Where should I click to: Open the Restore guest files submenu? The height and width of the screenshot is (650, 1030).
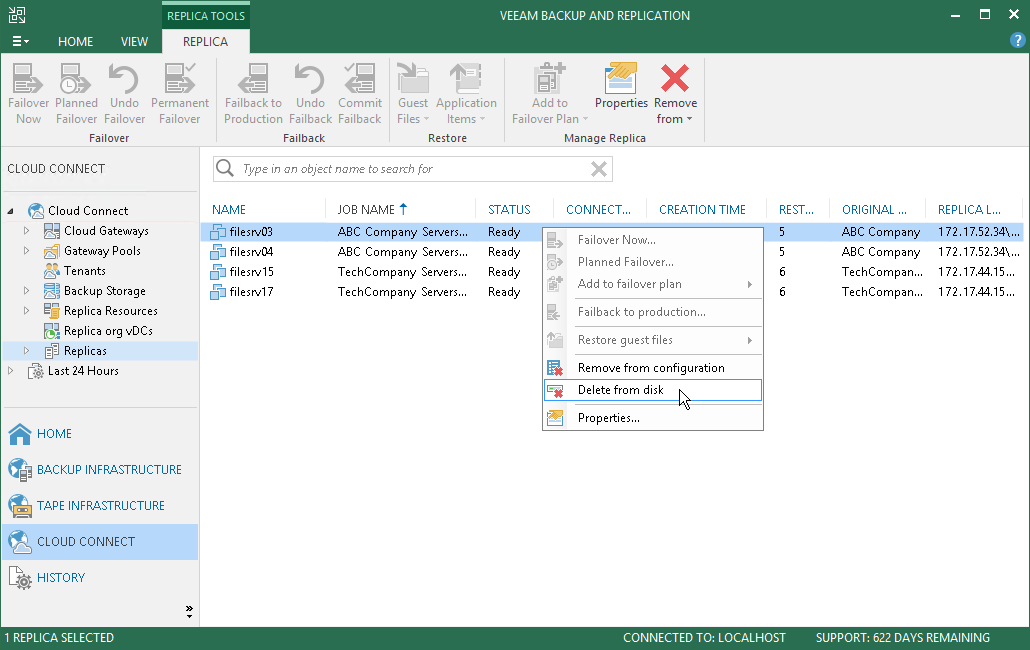click(653, 340)
